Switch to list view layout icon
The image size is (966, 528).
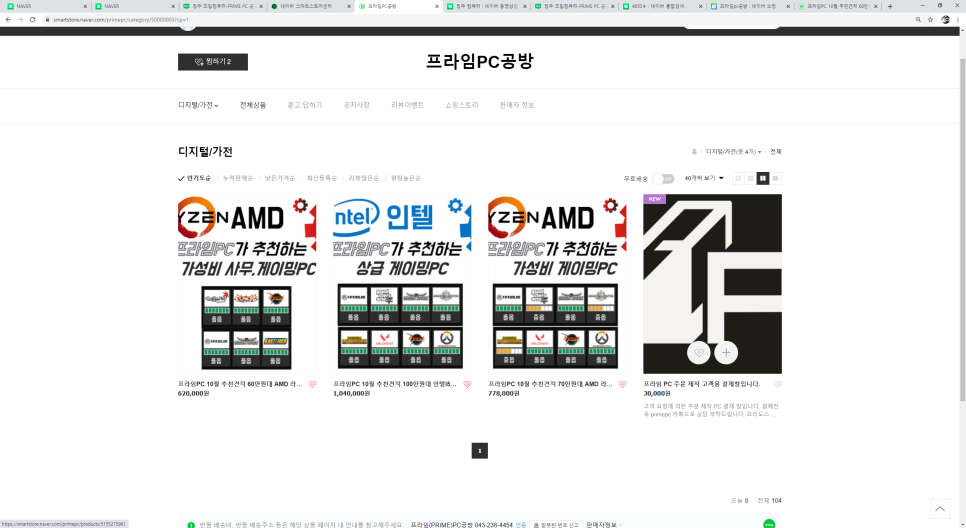point(738,179)
